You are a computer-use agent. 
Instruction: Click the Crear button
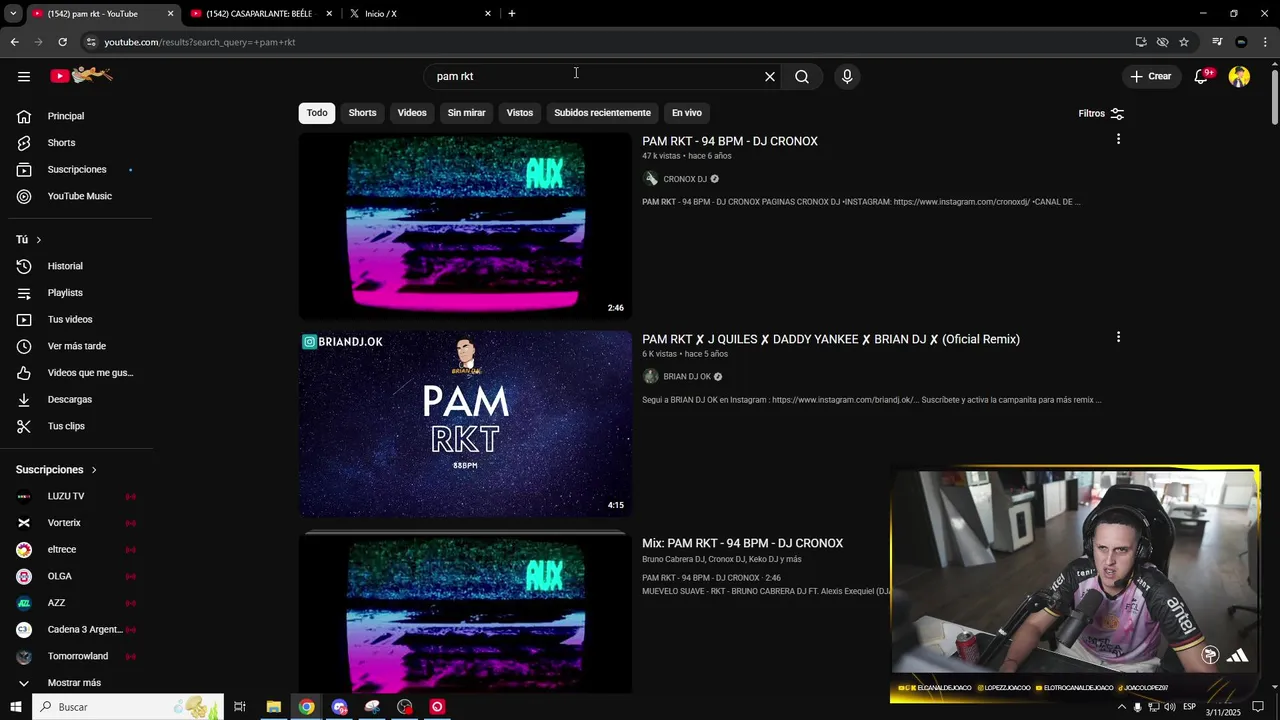(x=1151, y=76)
